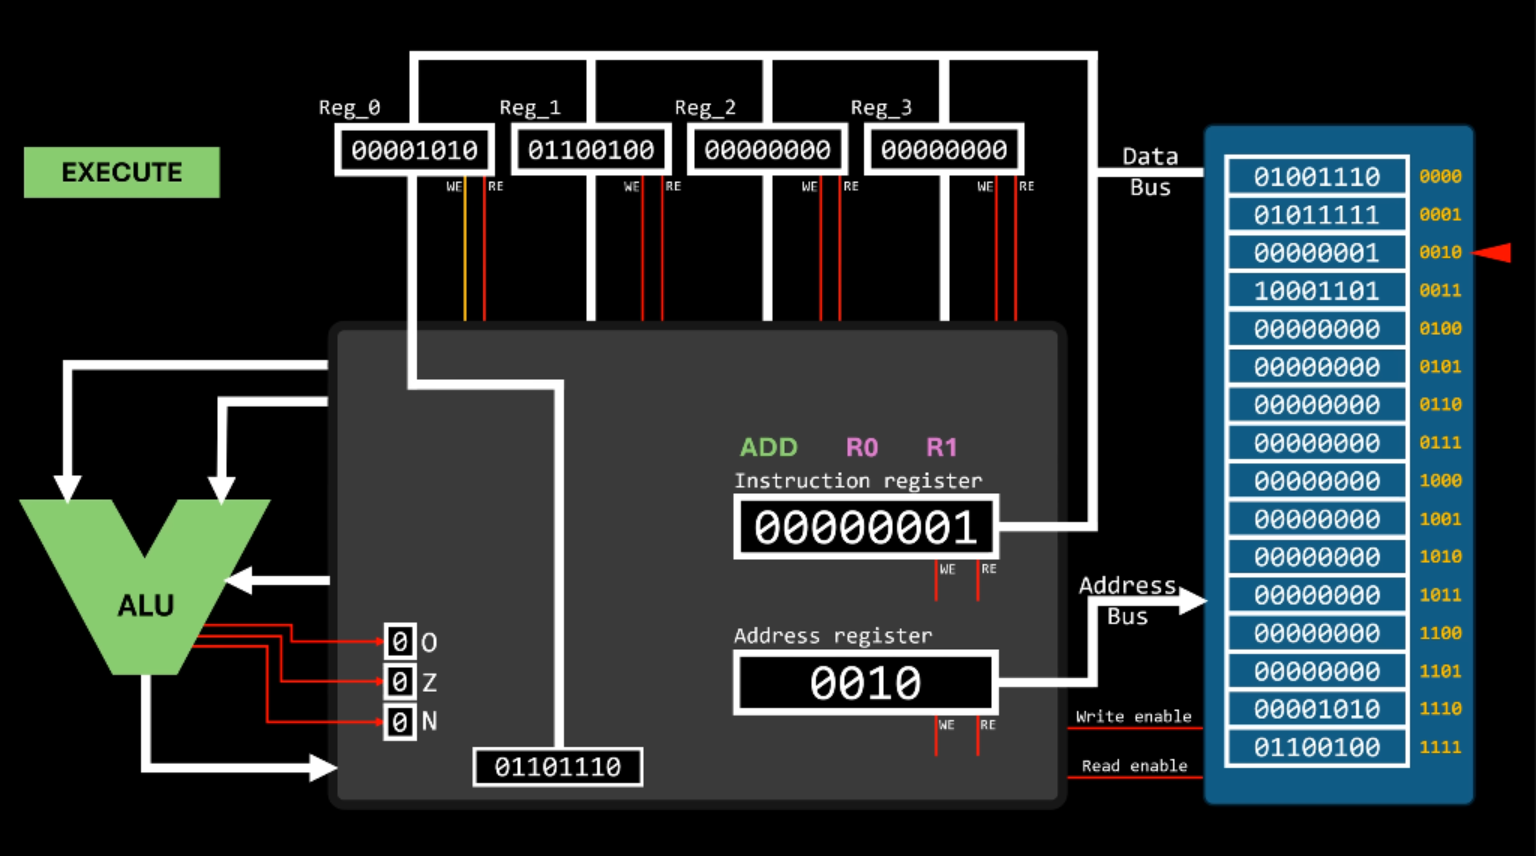1536x856 pixels.
Task: Click the green ALU shape
Action: click(x=146, y=604)
